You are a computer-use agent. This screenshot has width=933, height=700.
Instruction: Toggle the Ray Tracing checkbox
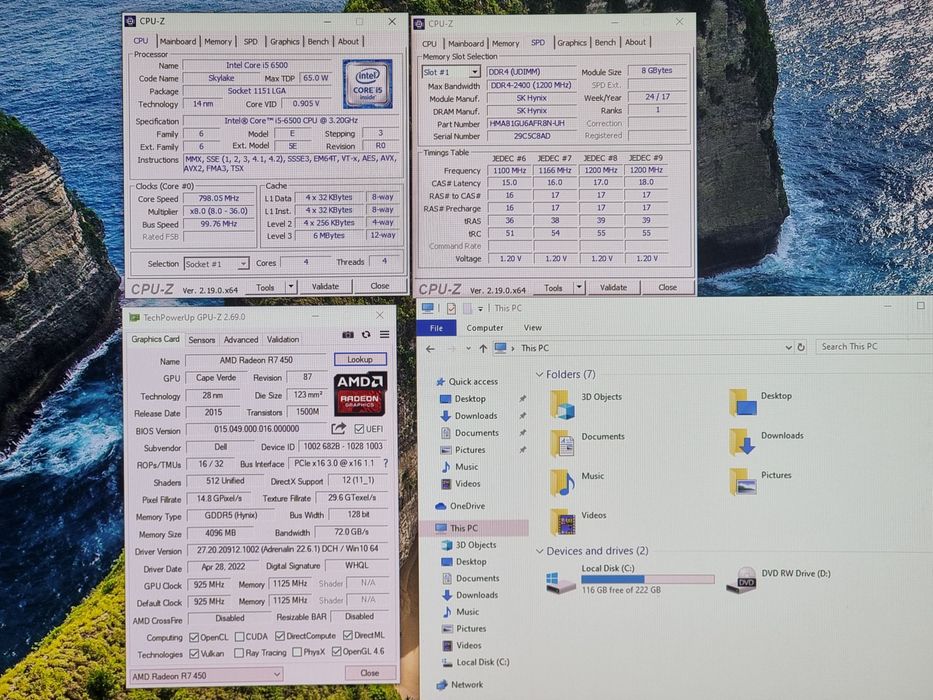tap(239, 653)
